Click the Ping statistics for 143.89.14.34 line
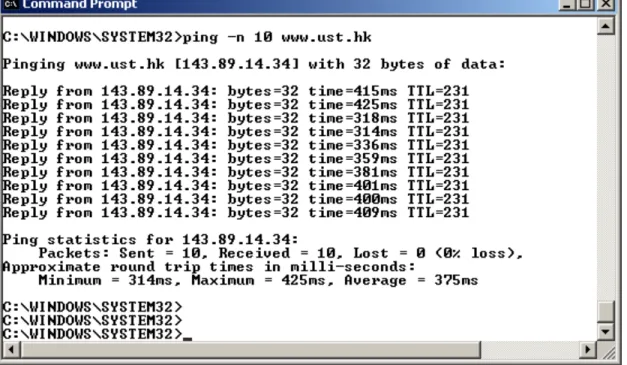 (x=150, y=240)
